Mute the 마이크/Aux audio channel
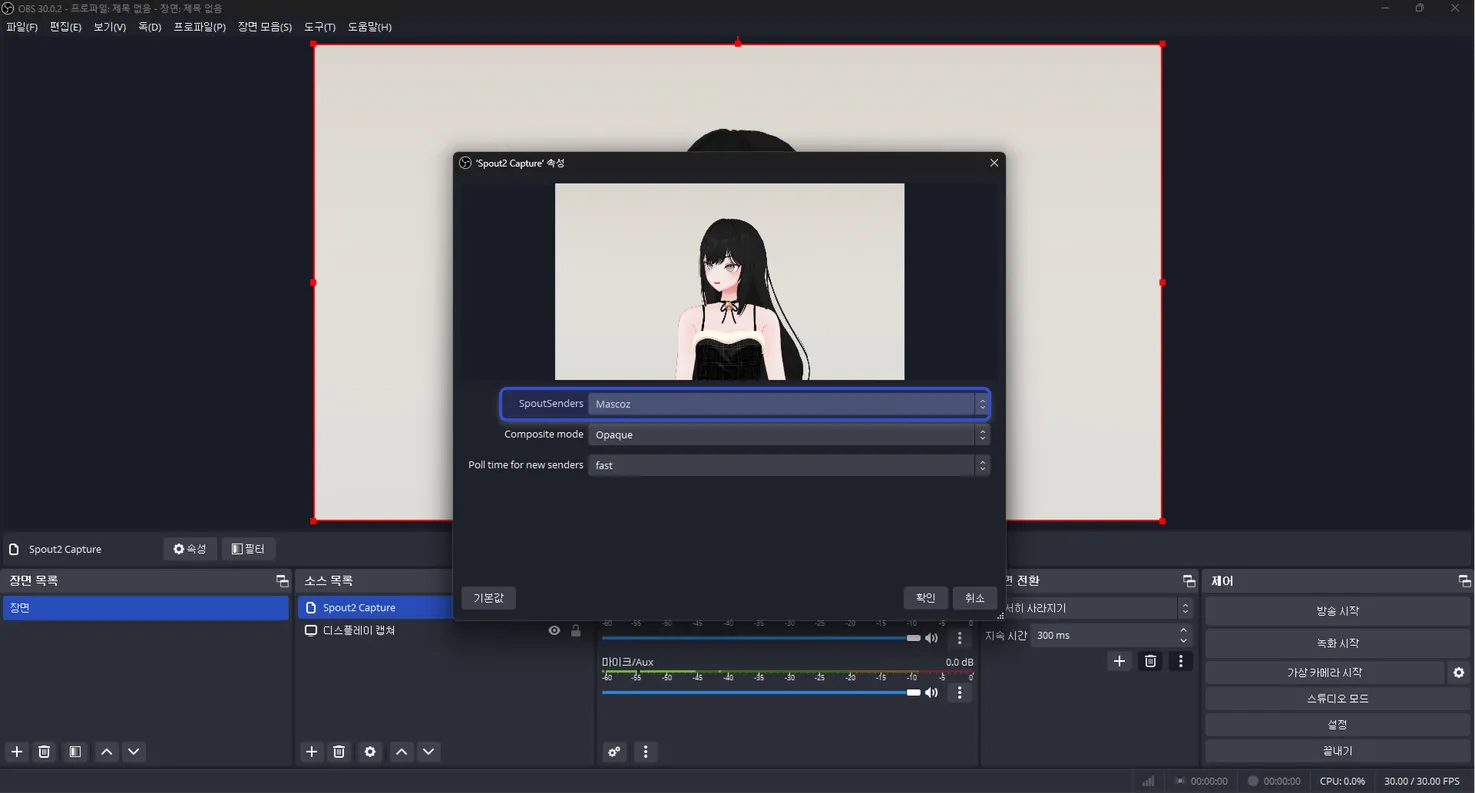This screenshot has height=793, width=1475. [x=931, y=692]
